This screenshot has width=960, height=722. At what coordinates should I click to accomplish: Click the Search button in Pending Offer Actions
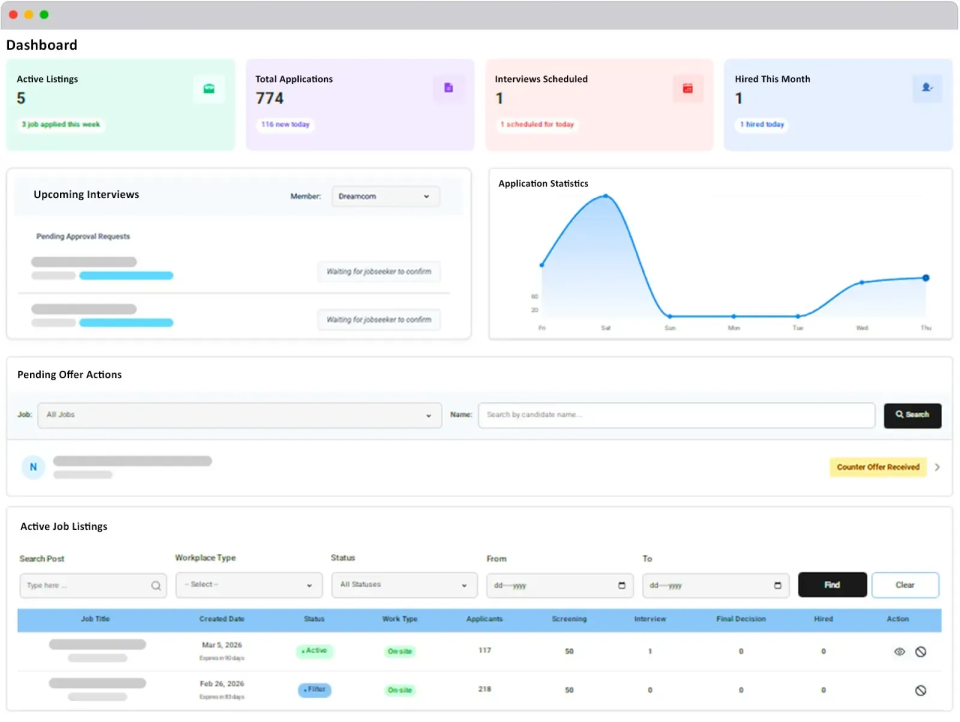click(911, 415)
